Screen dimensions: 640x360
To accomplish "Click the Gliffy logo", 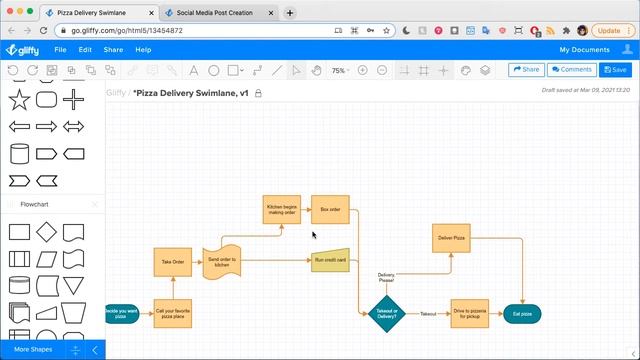I will pos(22,50).
